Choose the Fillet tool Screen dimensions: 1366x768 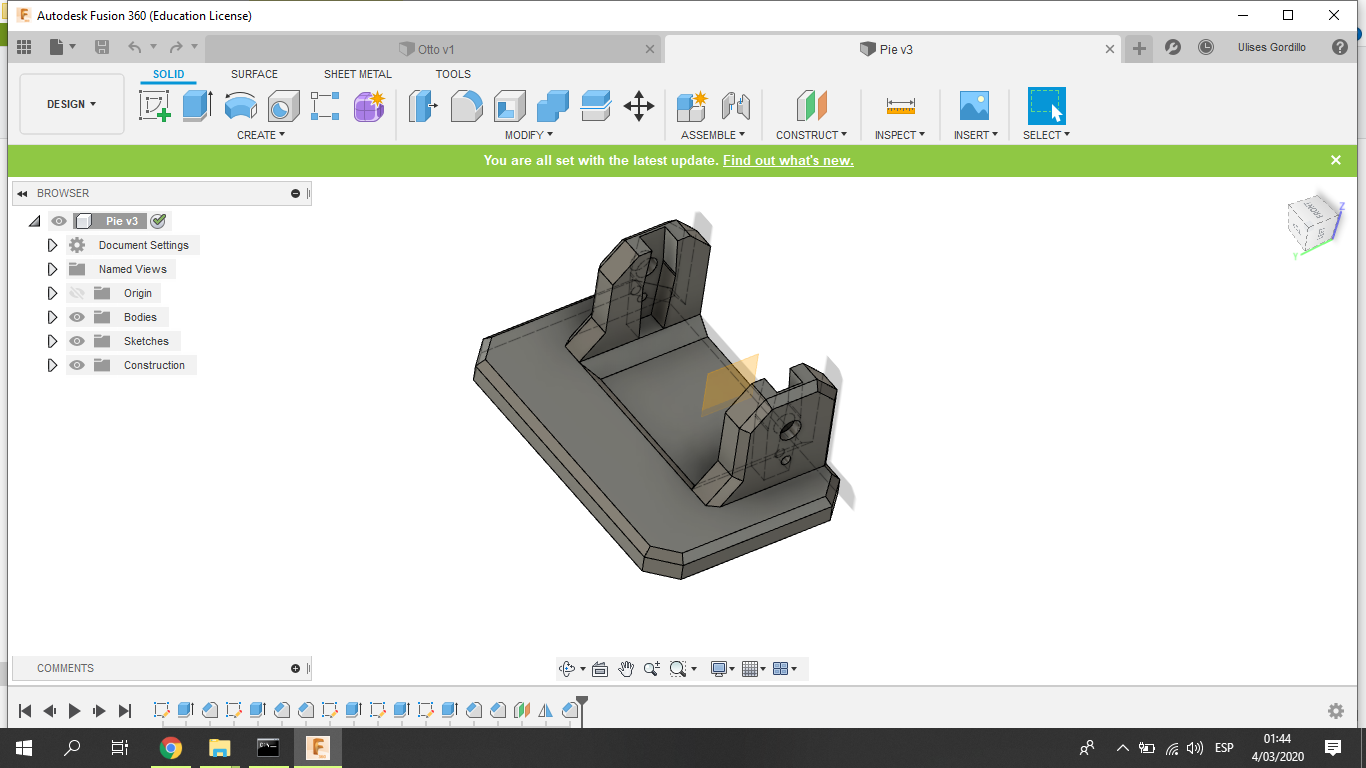click(467, 105)
